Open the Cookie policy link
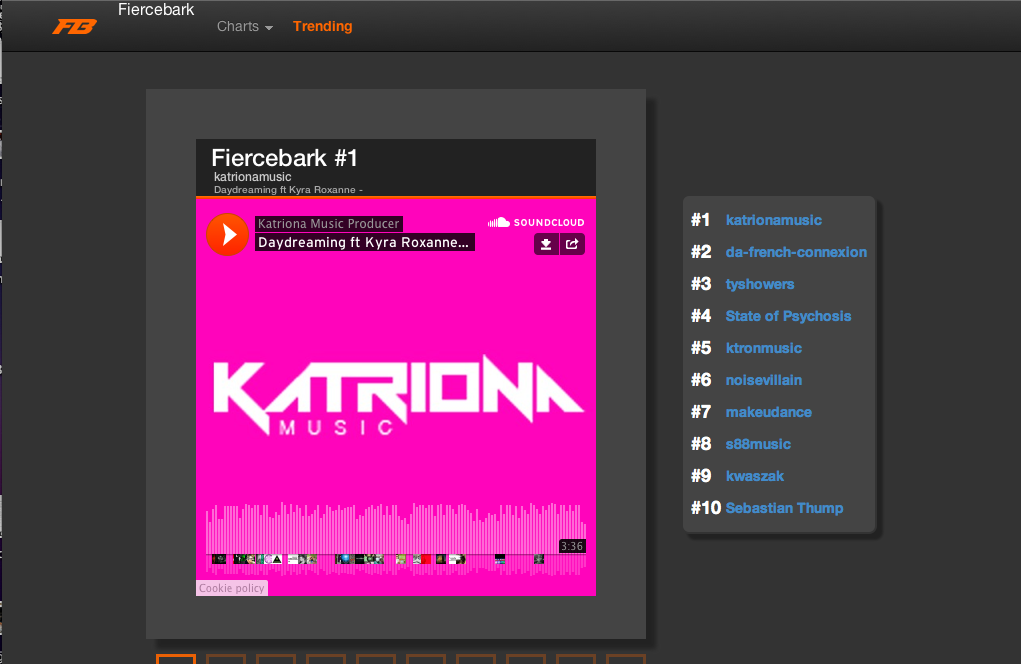 232,588
